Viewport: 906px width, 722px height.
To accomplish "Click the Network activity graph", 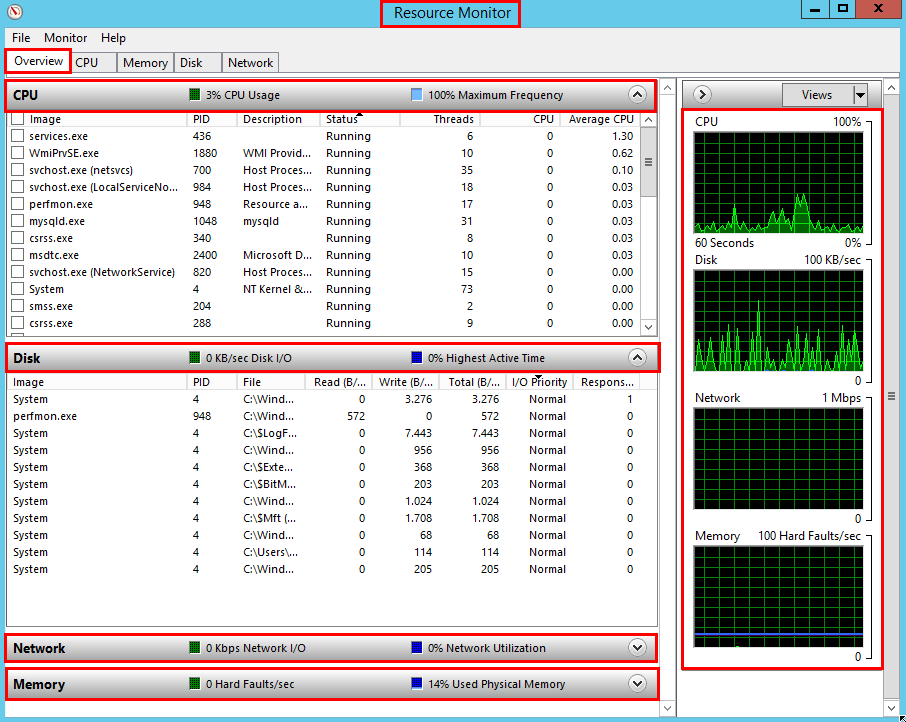I will tap(778, 459).
